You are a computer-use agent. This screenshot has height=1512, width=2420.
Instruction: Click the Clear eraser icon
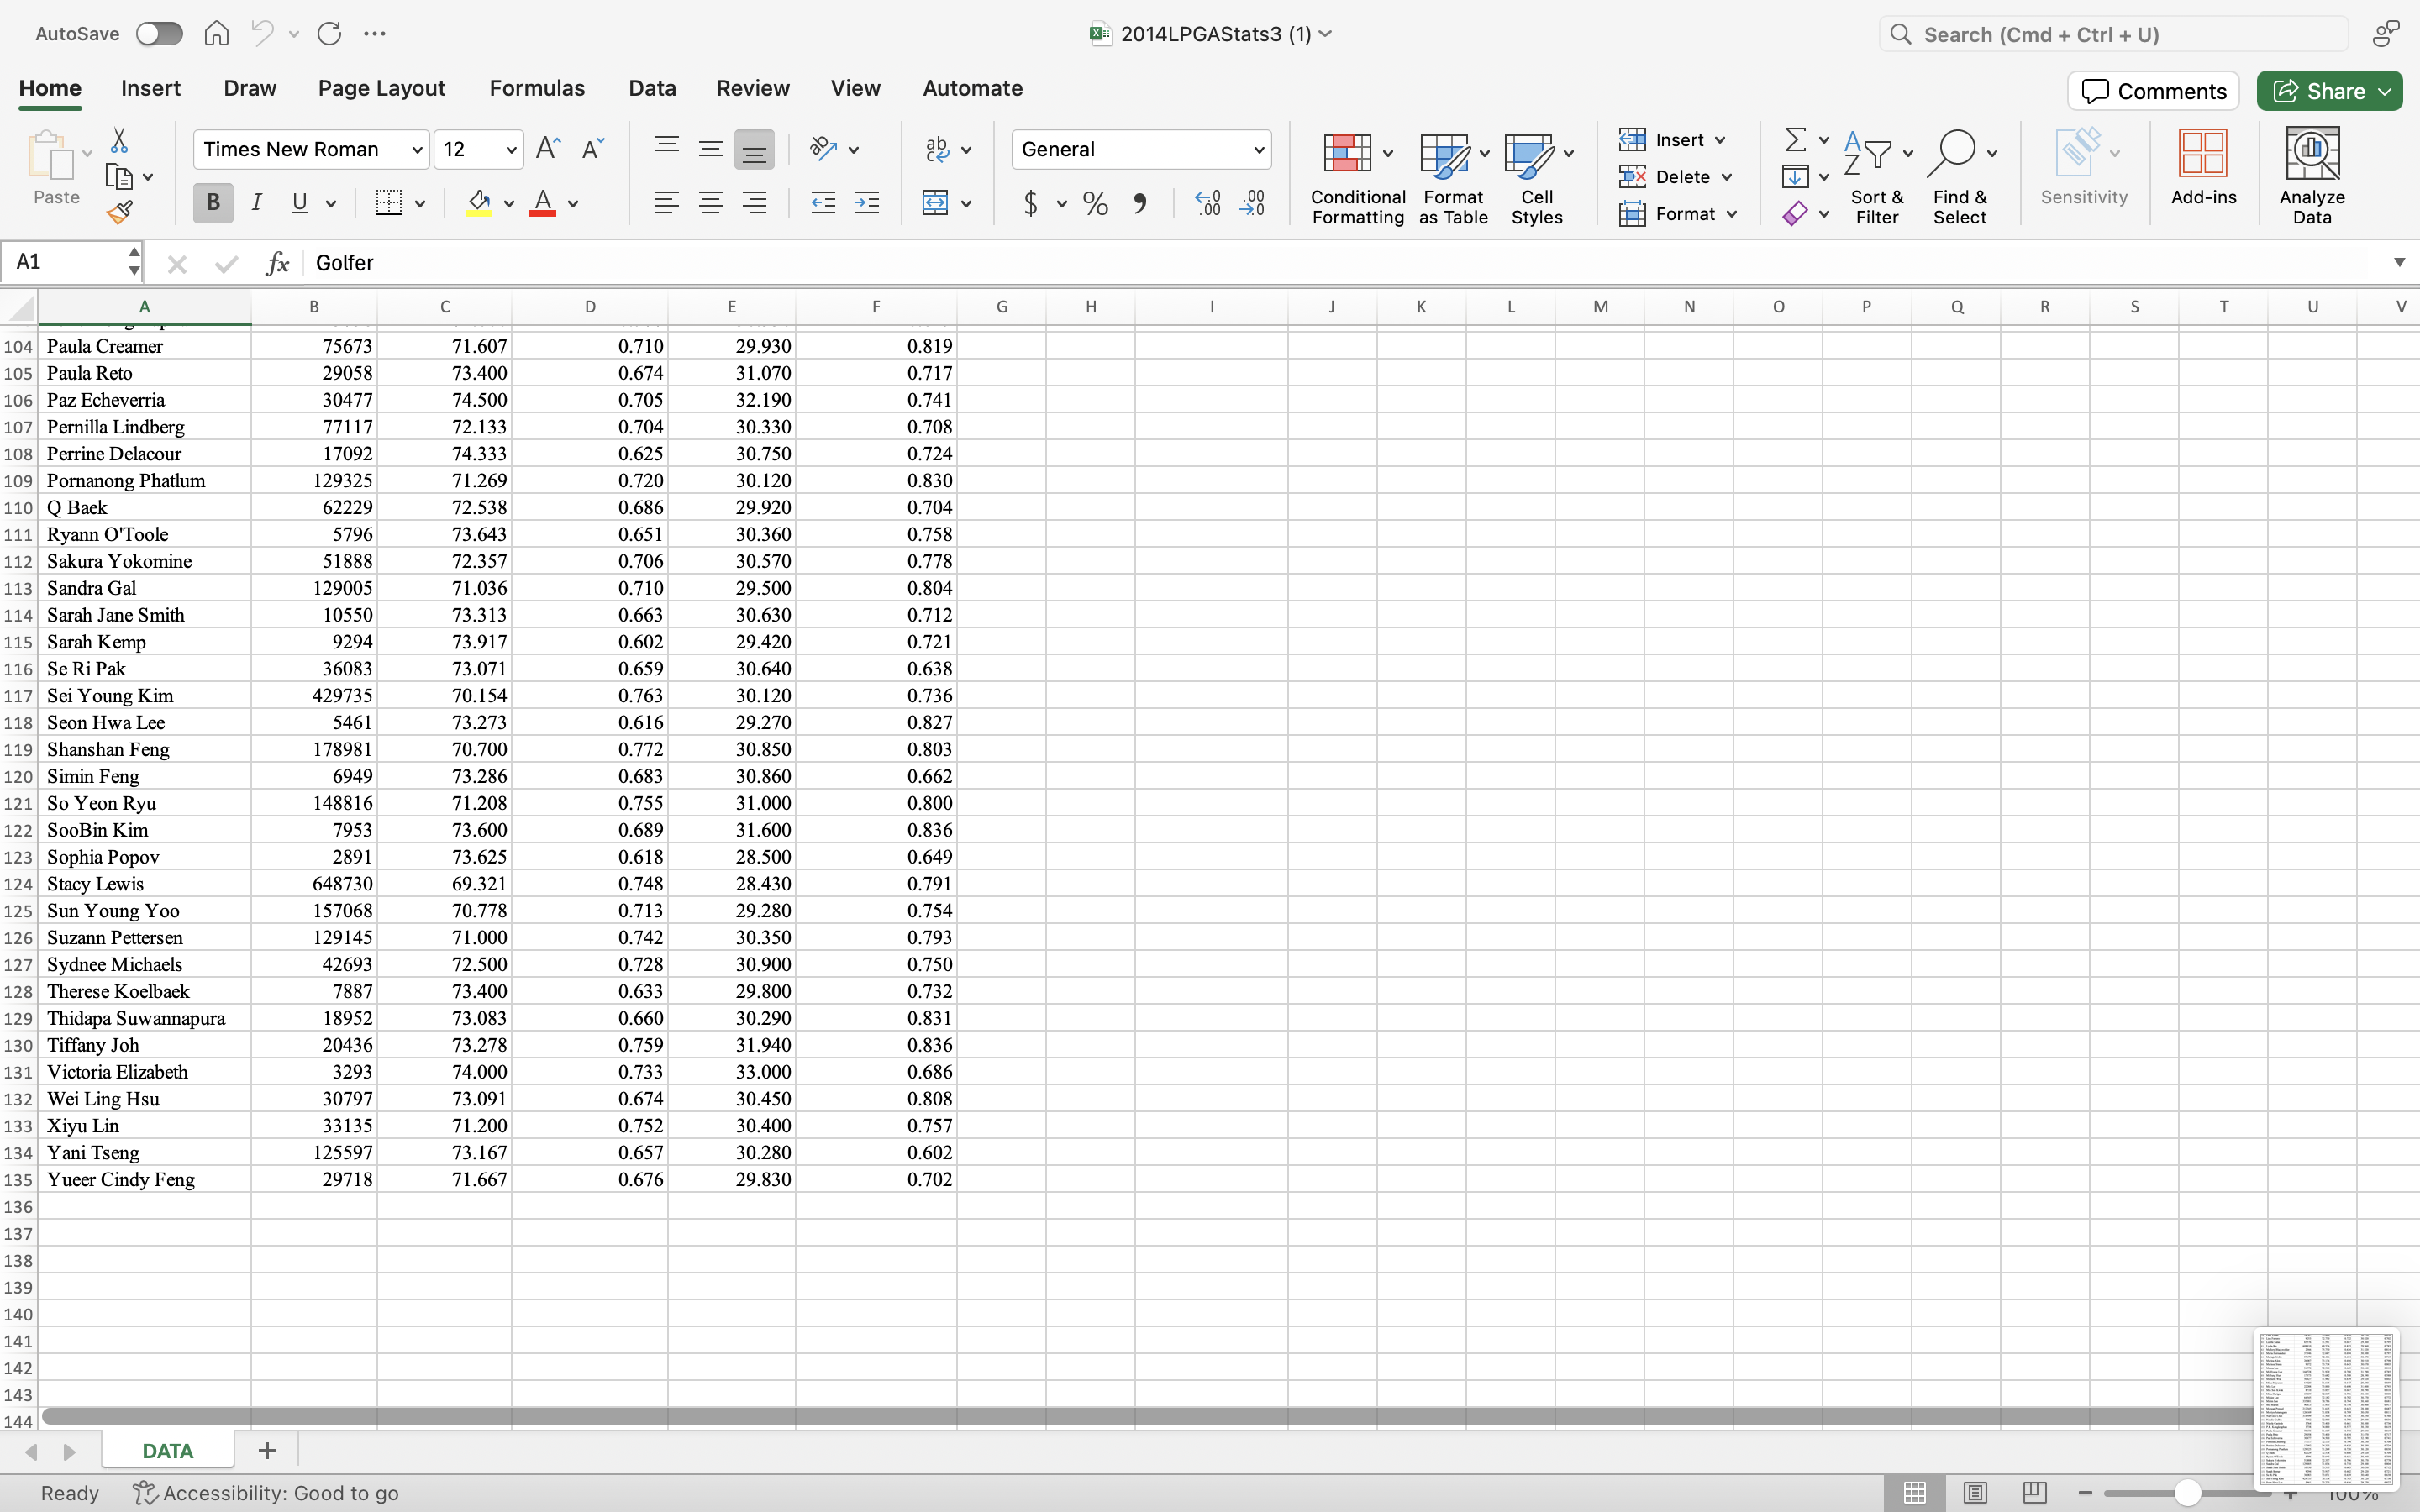coord(1795,214)
